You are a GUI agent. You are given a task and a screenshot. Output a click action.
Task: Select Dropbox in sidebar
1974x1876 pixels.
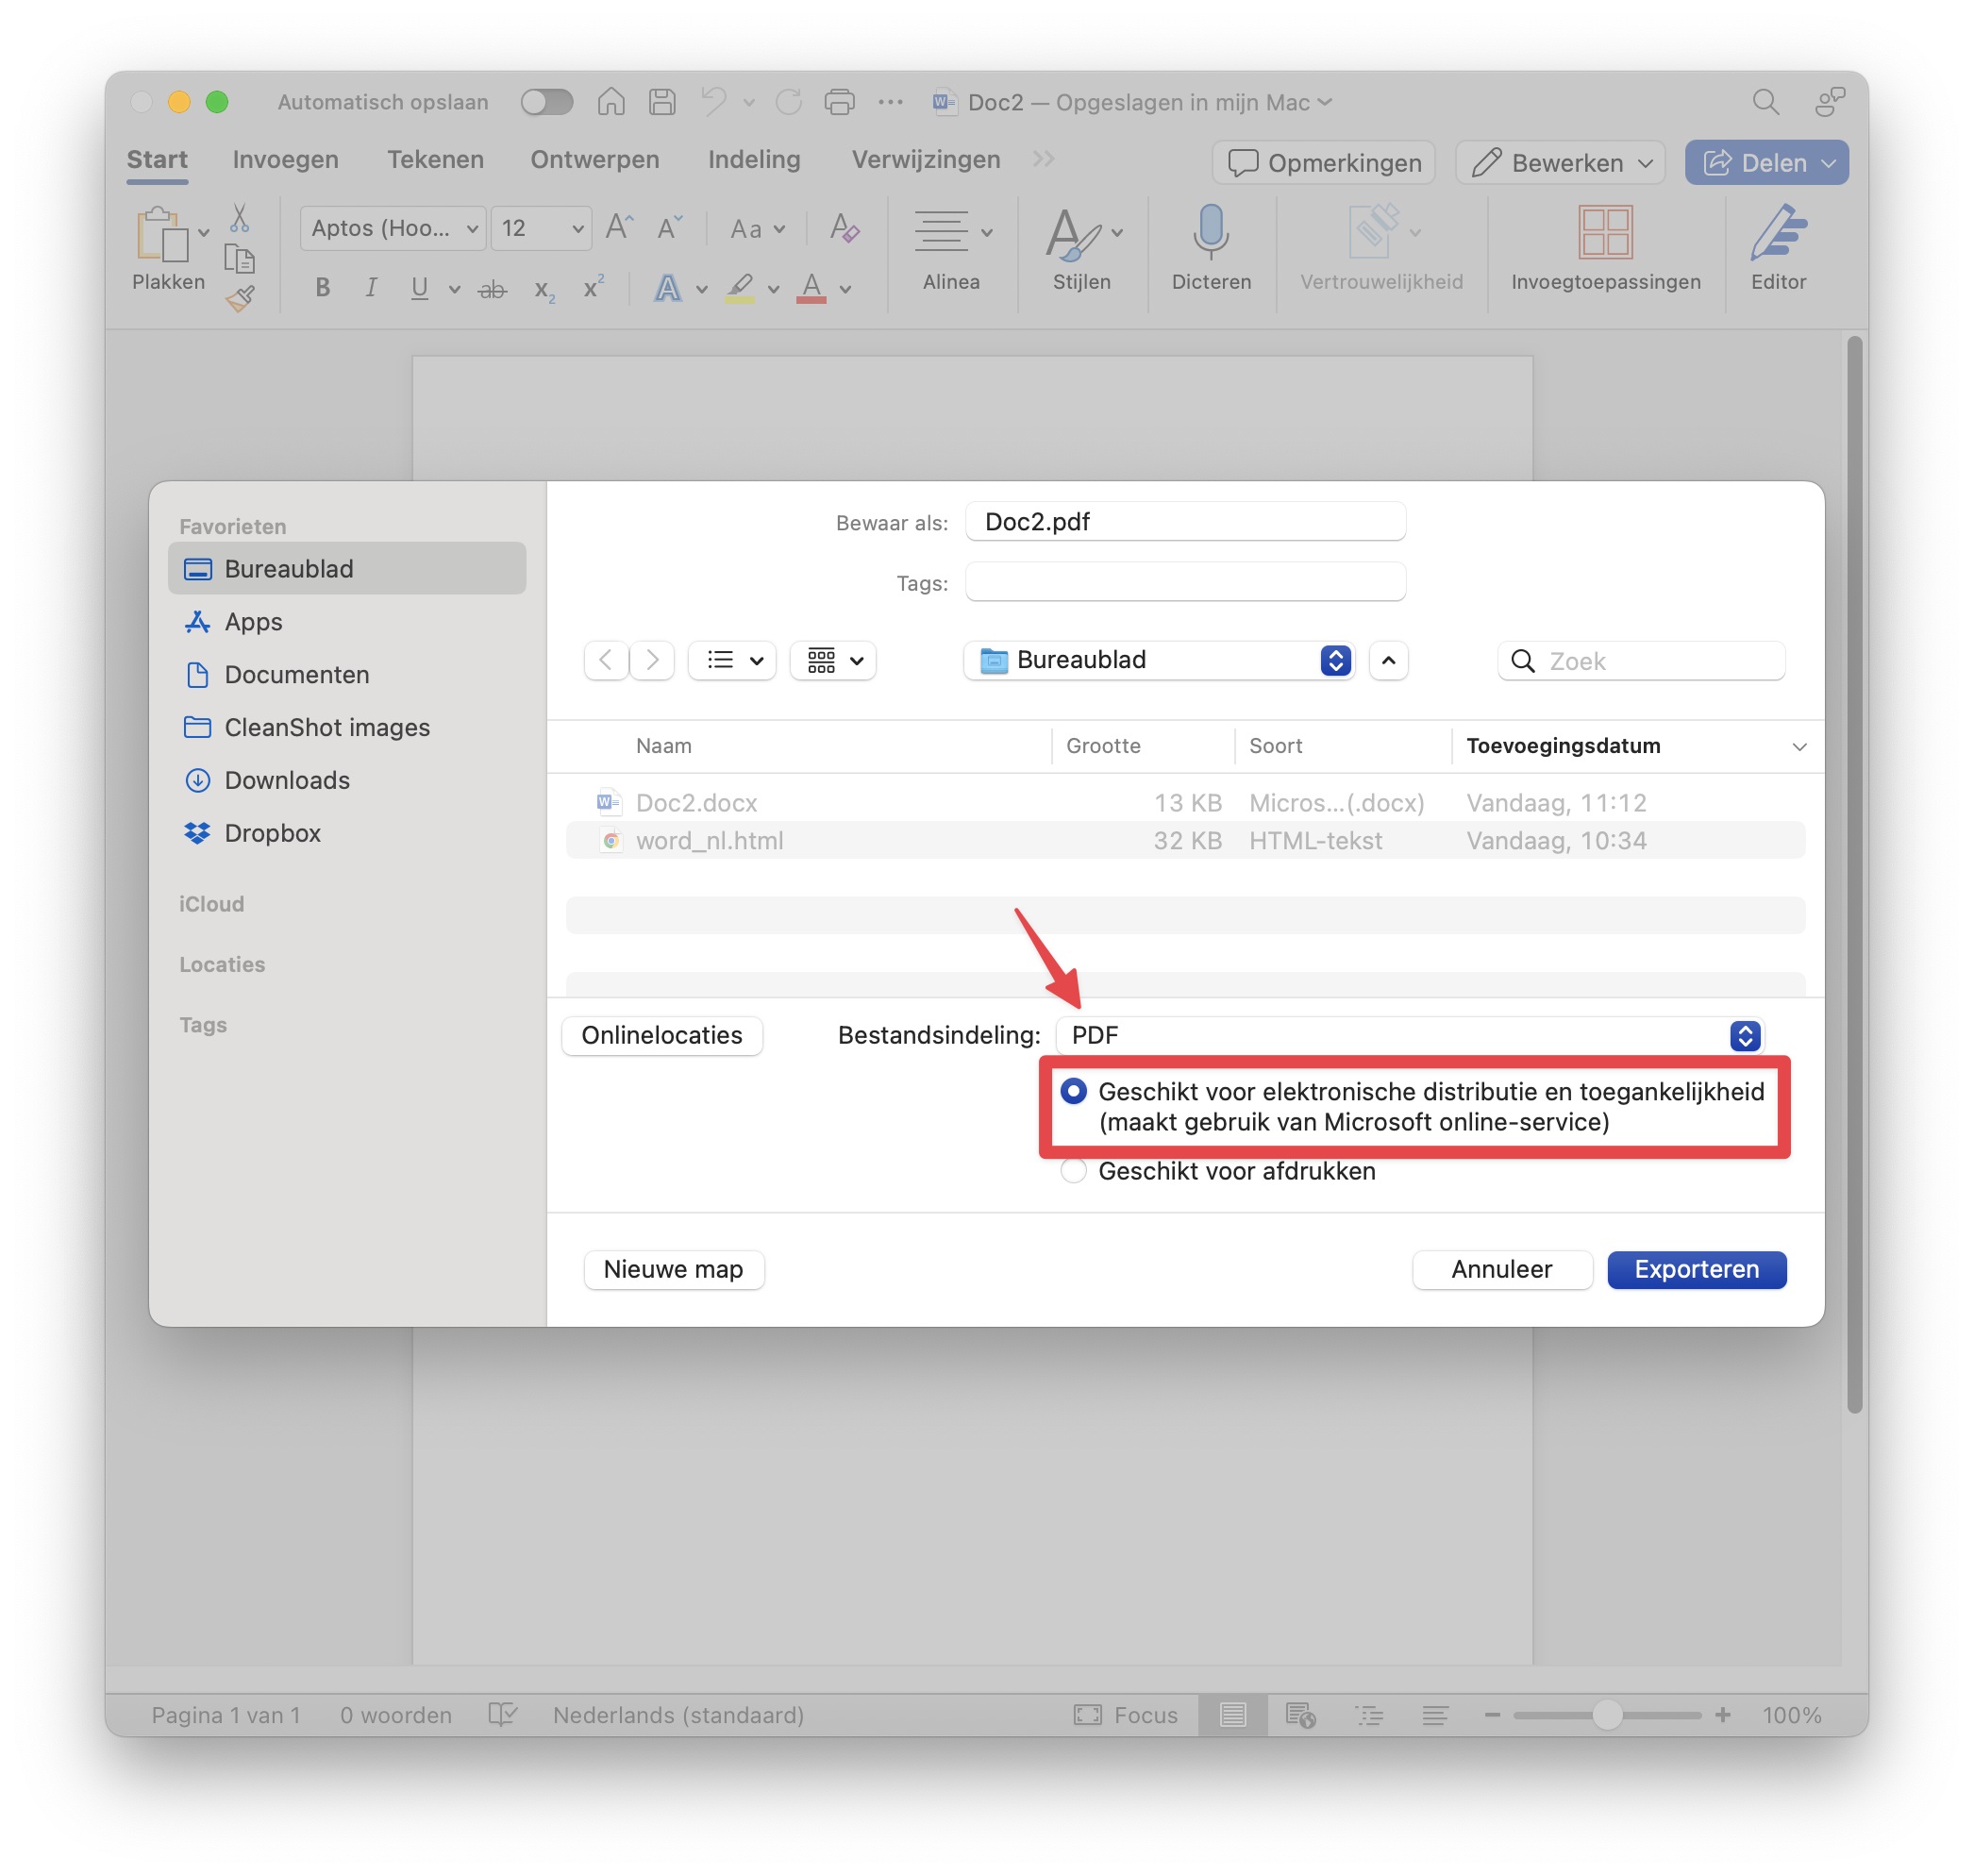click(346, 833)
